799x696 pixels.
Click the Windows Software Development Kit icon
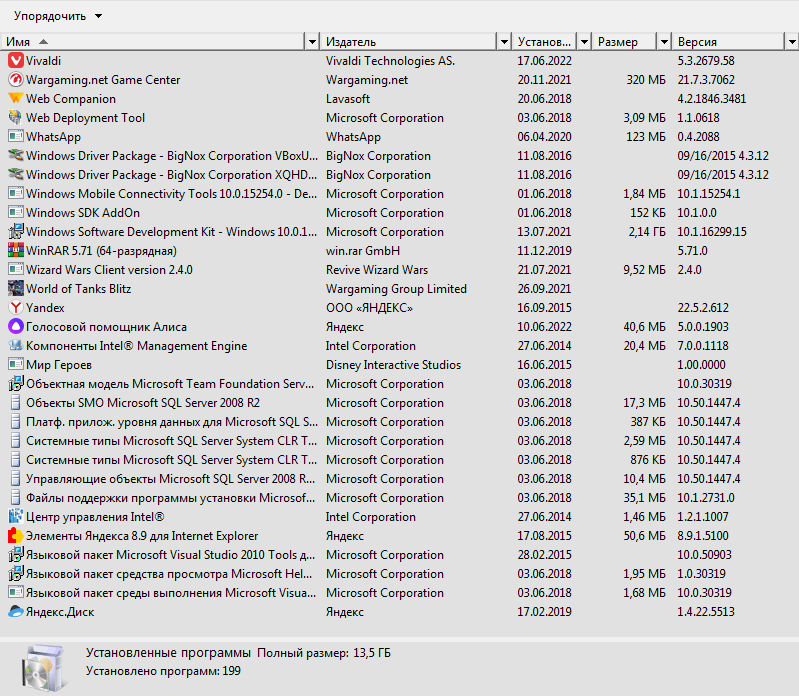pos(16,231)
